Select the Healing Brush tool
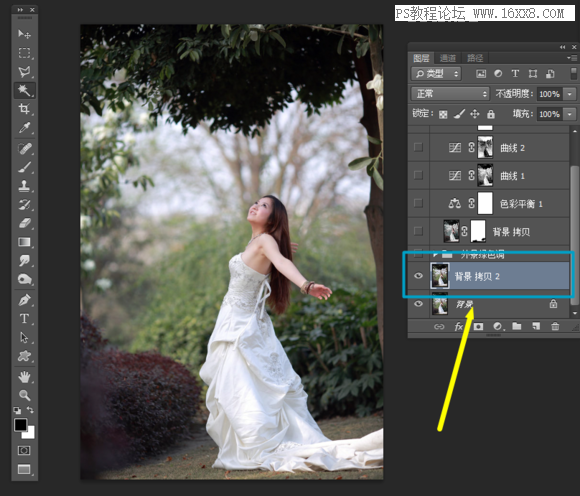Screen dimensions: 580x496 tap(24, 148)
